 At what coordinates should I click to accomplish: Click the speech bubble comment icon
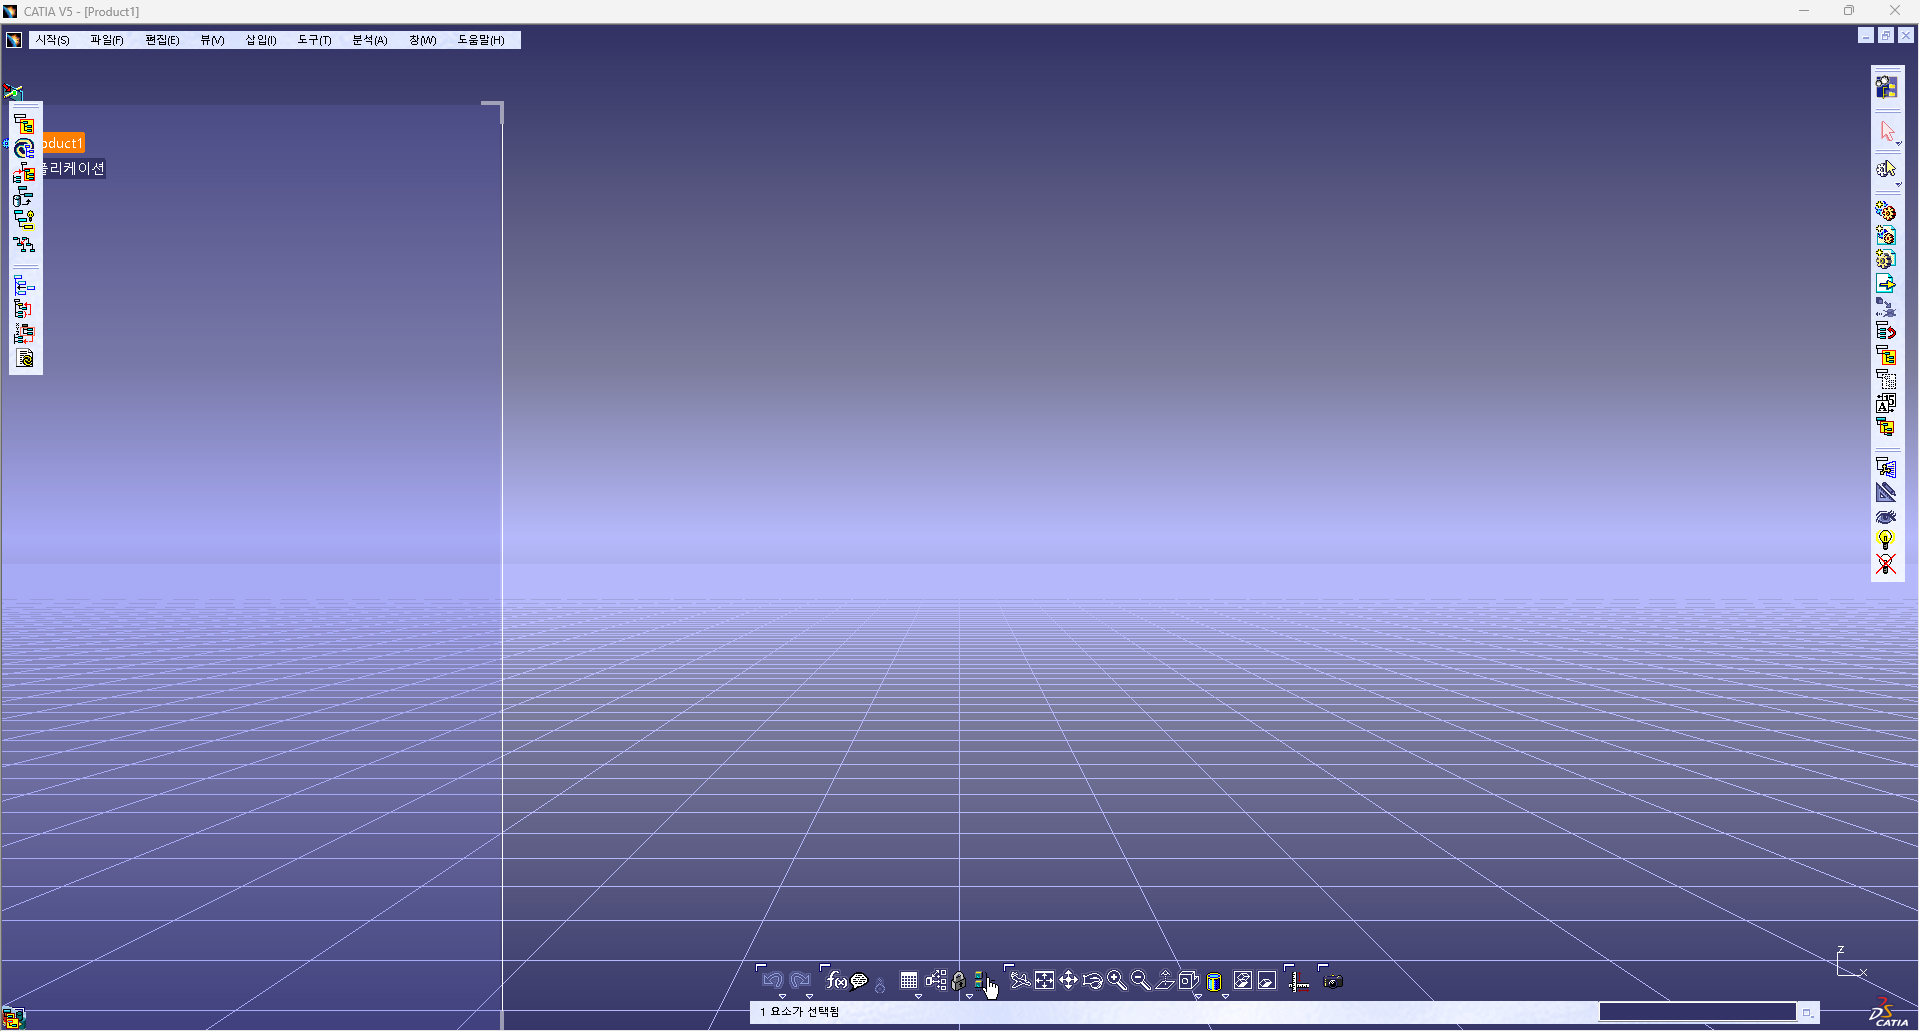coord(859,981)
